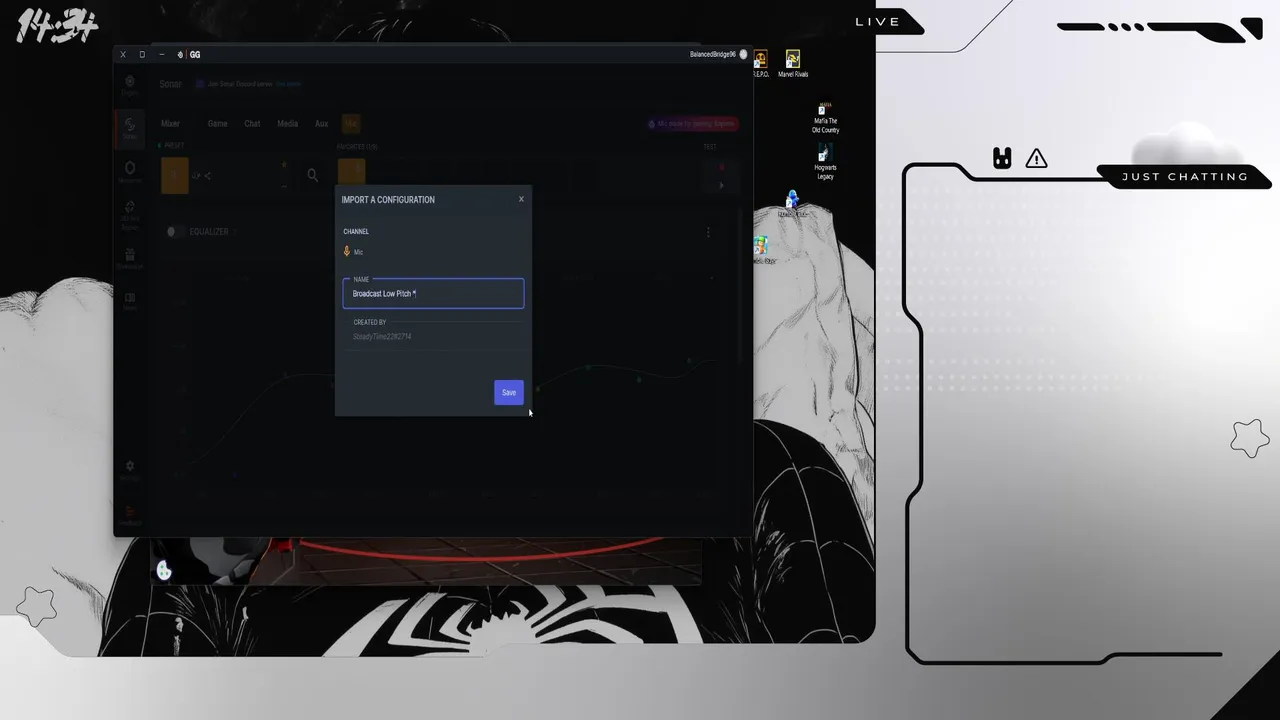
Task: Click the play test button
Action: click(x=721, y=185)
